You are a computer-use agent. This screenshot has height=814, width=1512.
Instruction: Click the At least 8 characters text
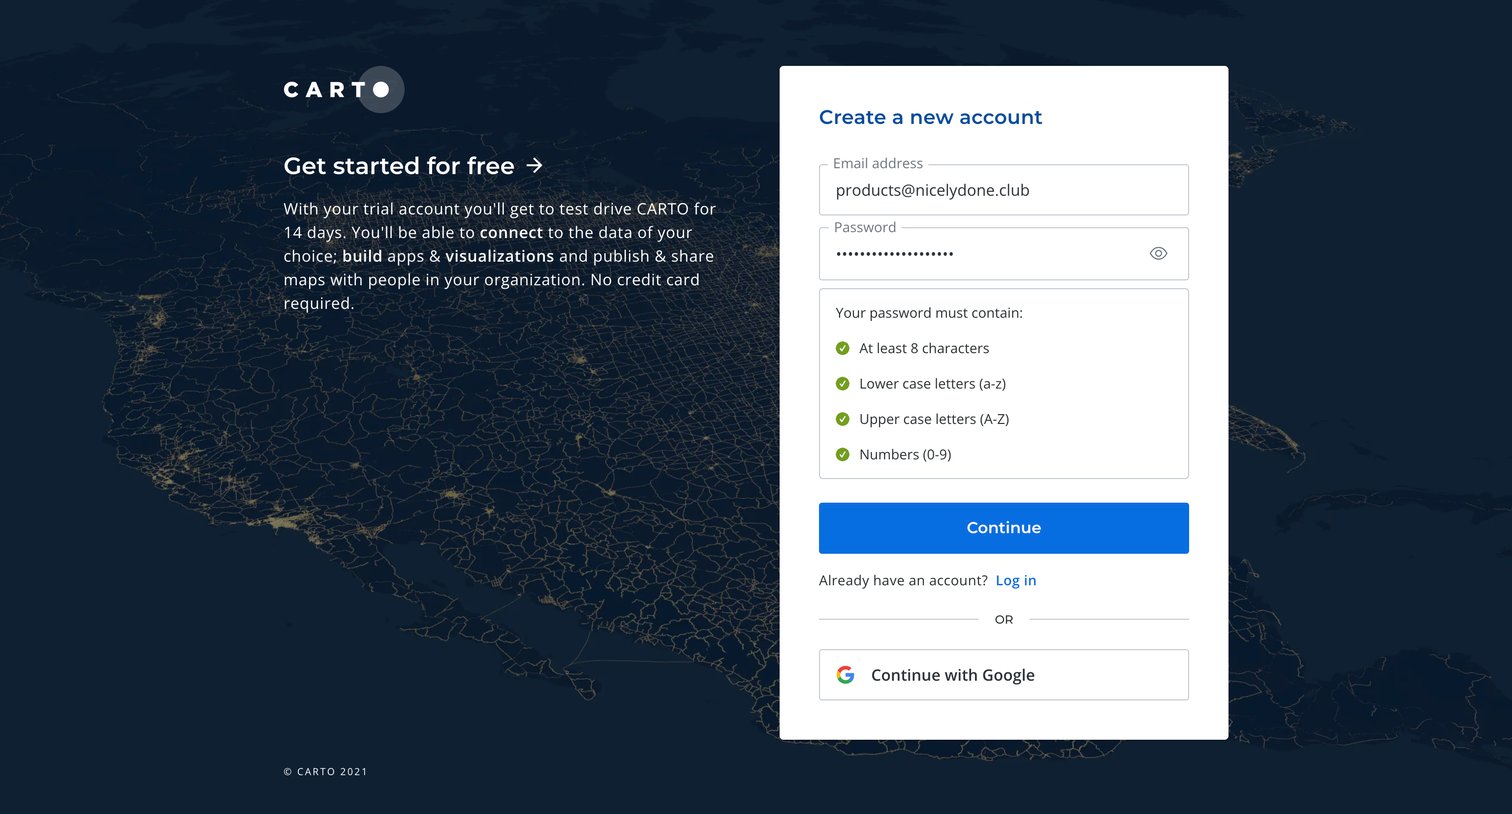[x=924, y=348]
